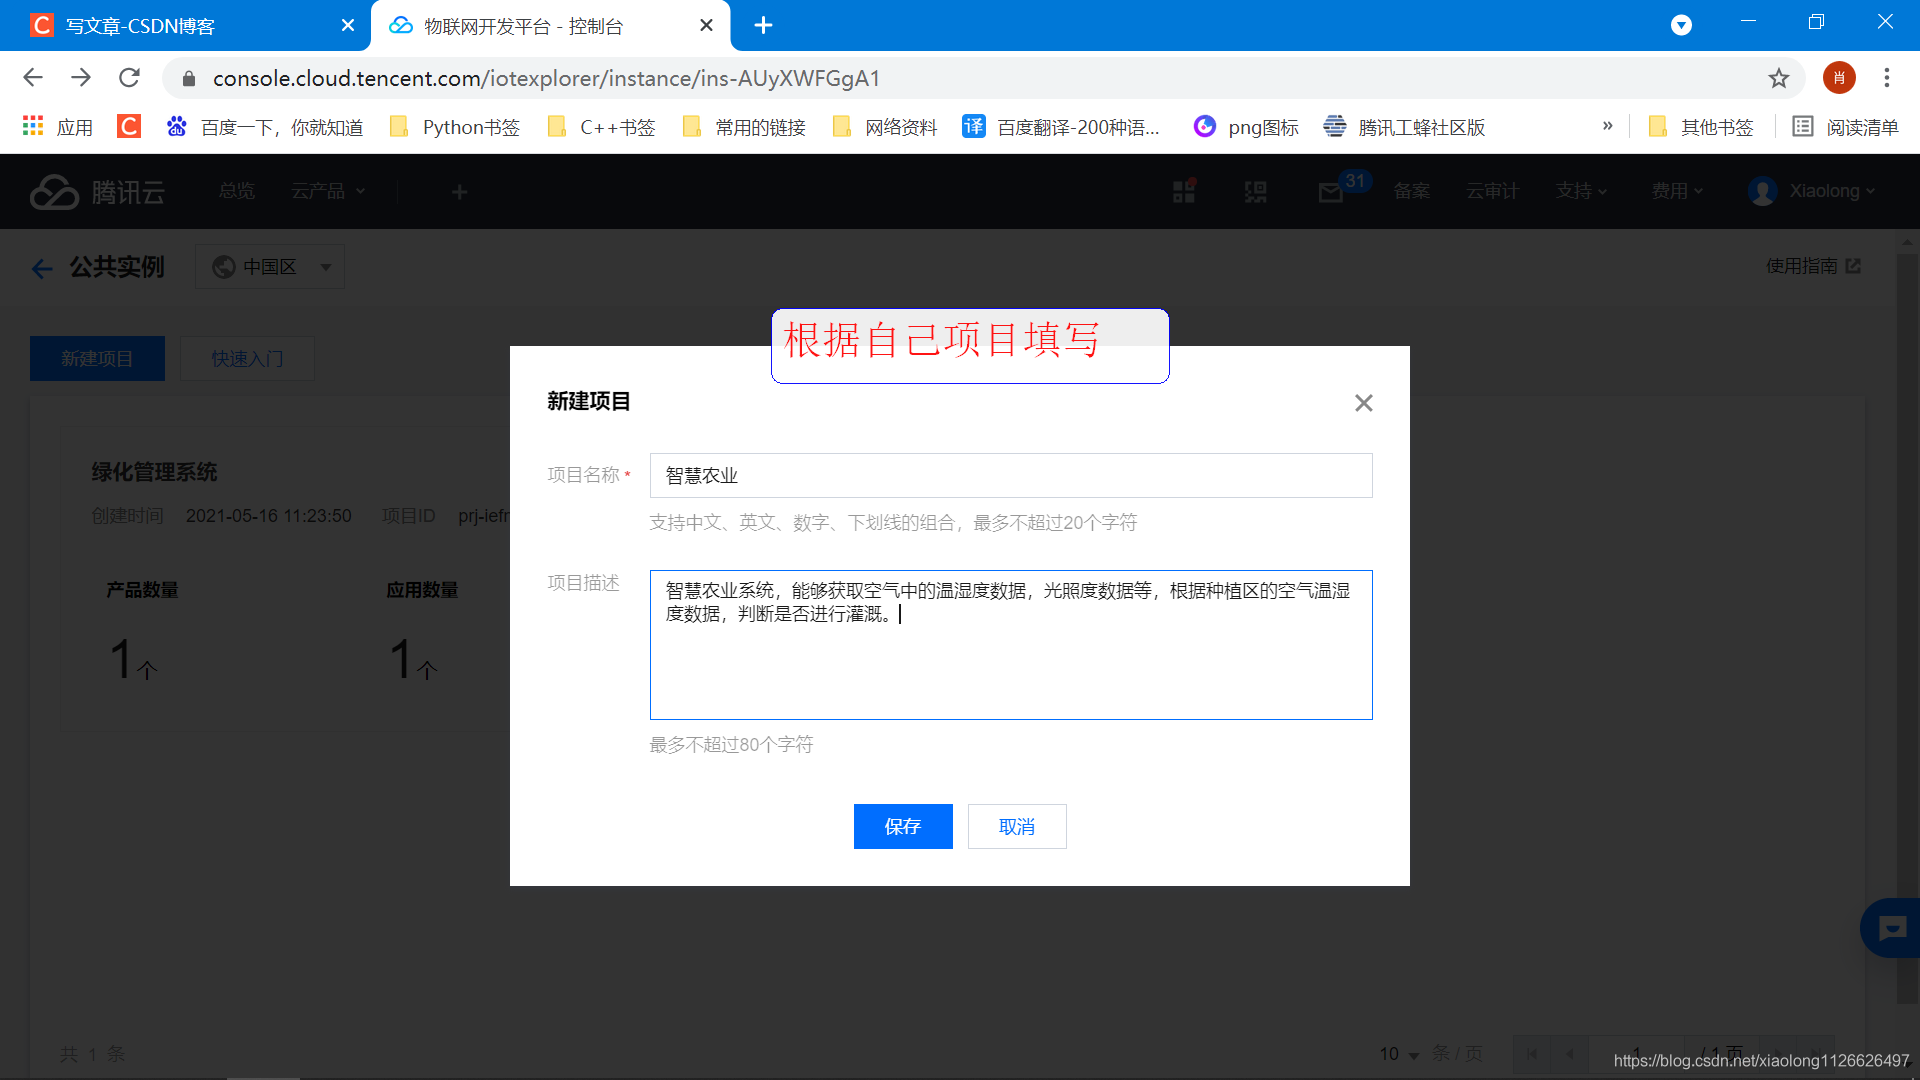Click the lock icon in address bar
1920x1080 pixels.
point(189,78)
